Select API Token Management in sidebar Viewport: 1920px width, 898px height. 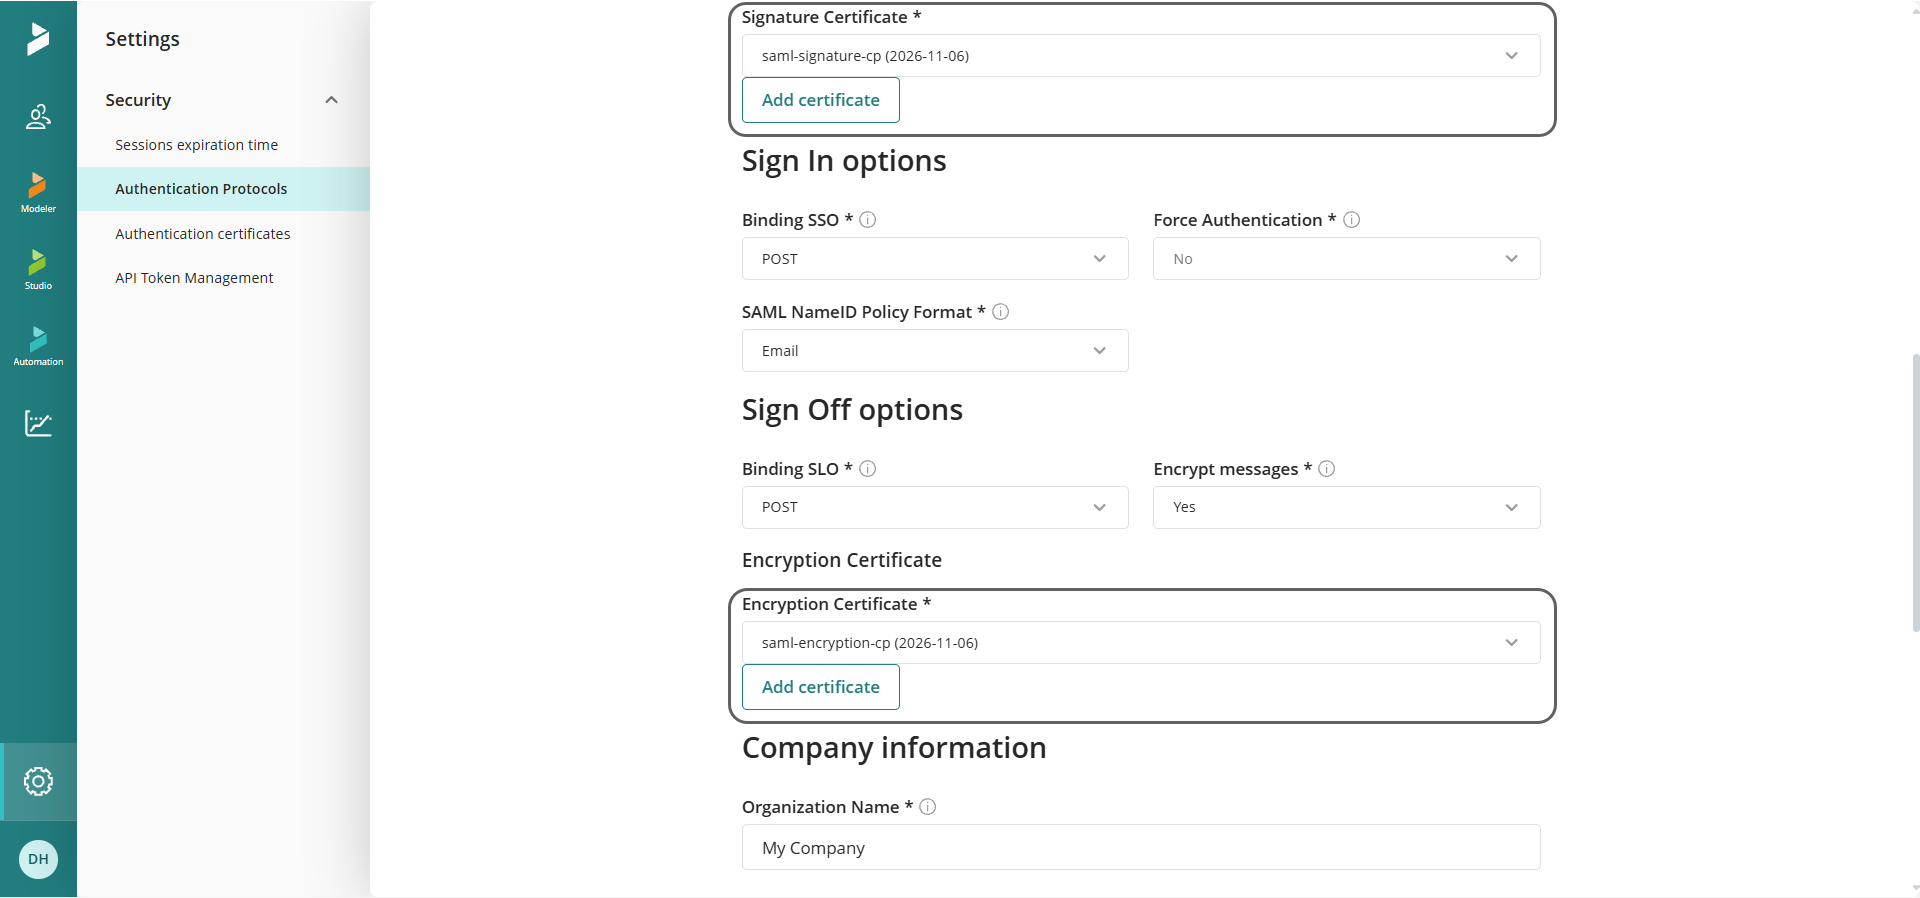tap(194, 278)
